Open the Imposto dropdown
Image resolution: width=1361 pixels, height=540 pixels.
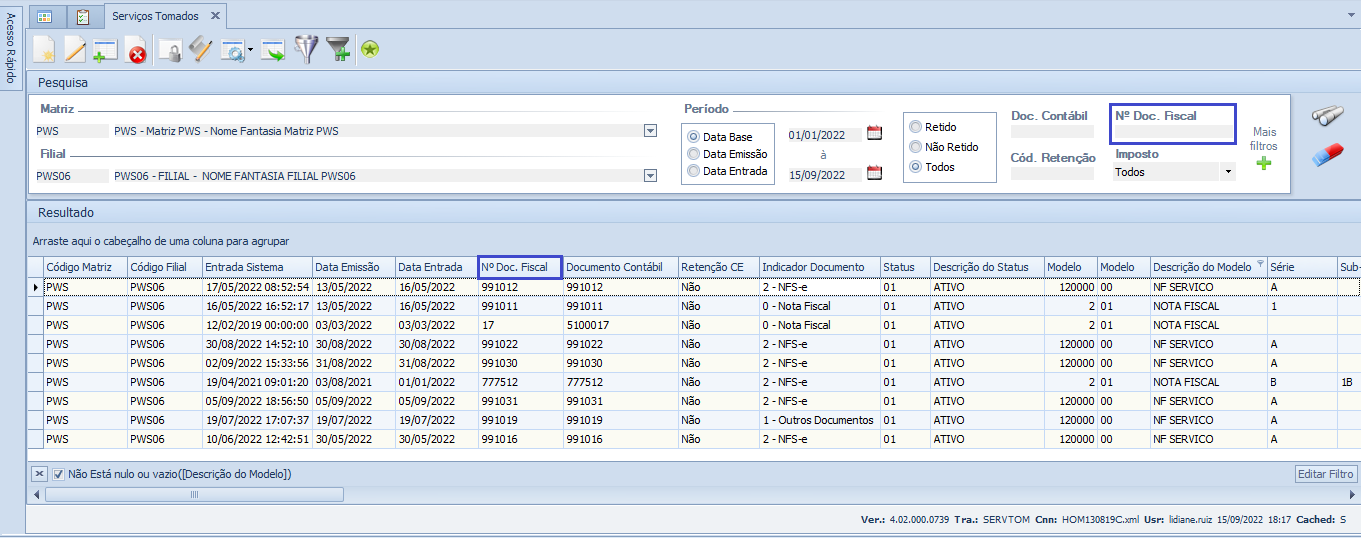coord(1228,172)
